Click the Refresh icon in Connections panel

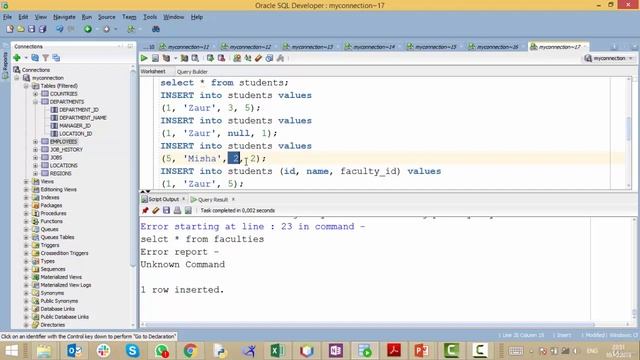35,58
